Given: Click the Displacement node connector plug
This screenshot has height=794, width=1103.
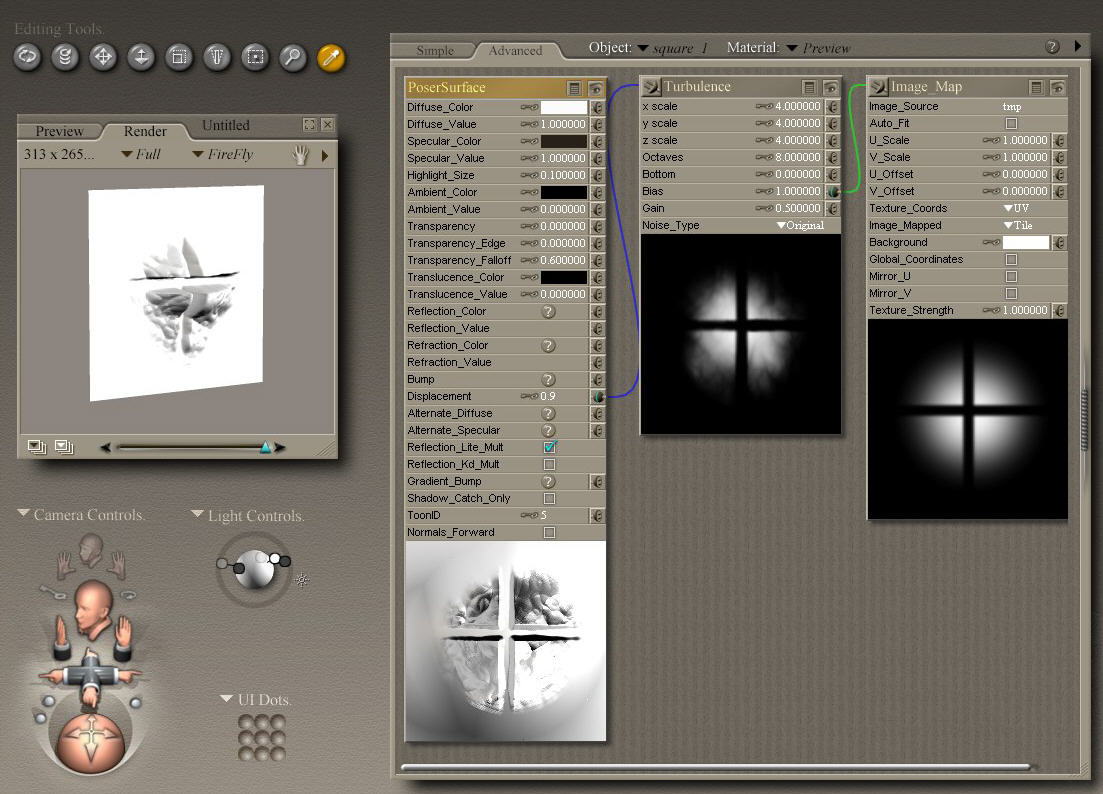Looking at the screenshot, I should 597,396.
